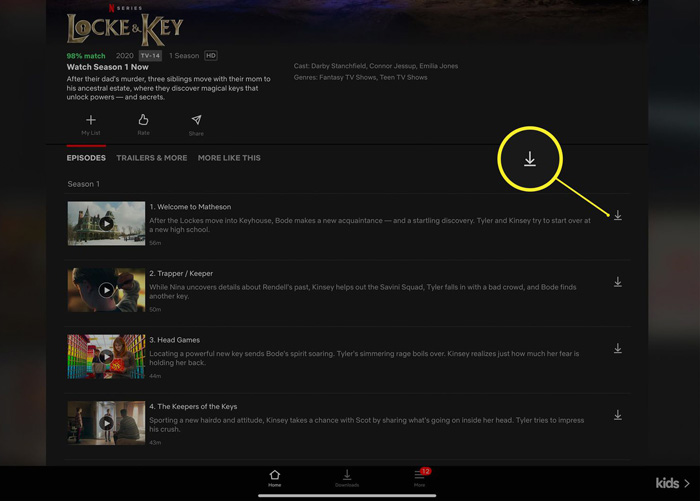Click the Genres line Fantasy TV Shows
The height and width of the screenshot is (501, 700).
[360, 77]
